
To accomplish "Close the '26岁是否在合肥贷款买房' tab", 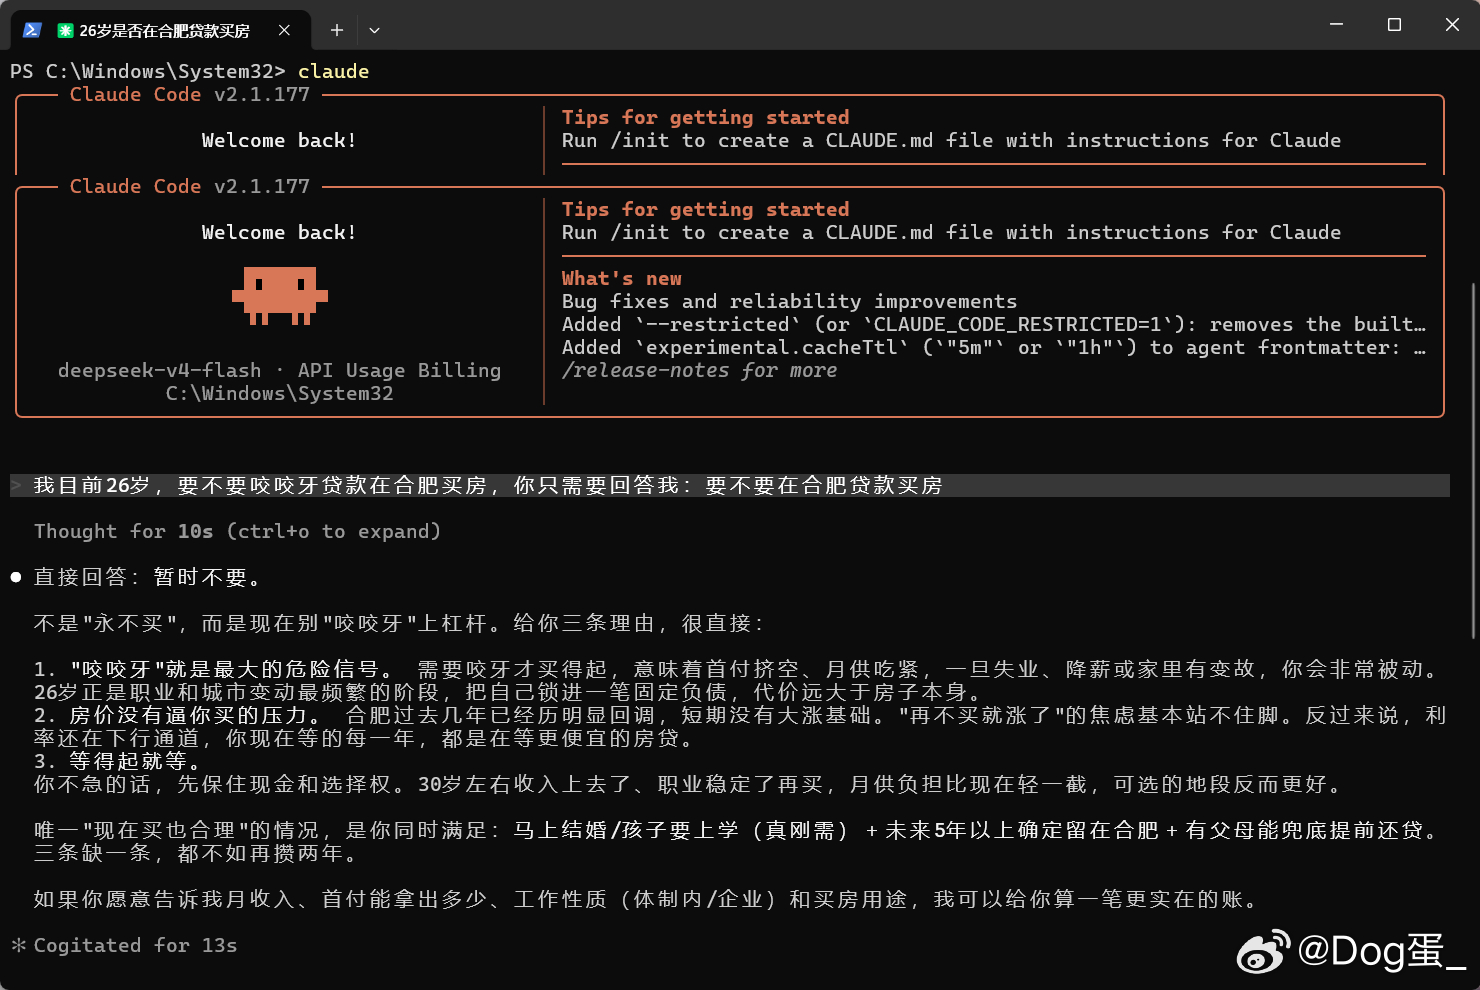I will 284,30.
